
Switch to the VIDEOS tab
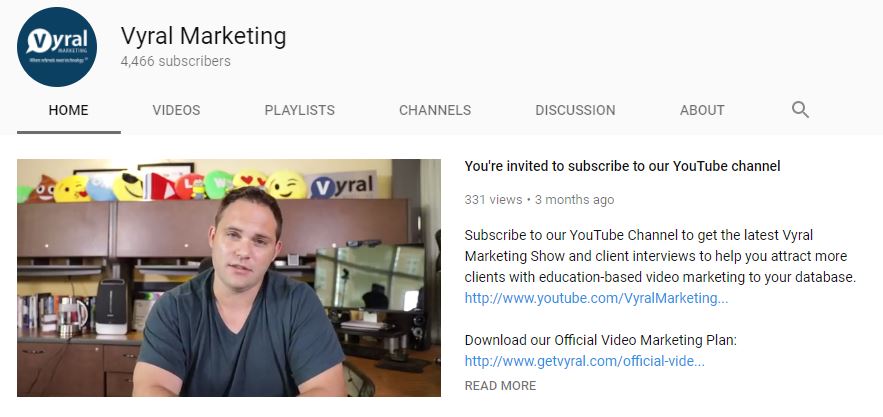pos(176,110)
